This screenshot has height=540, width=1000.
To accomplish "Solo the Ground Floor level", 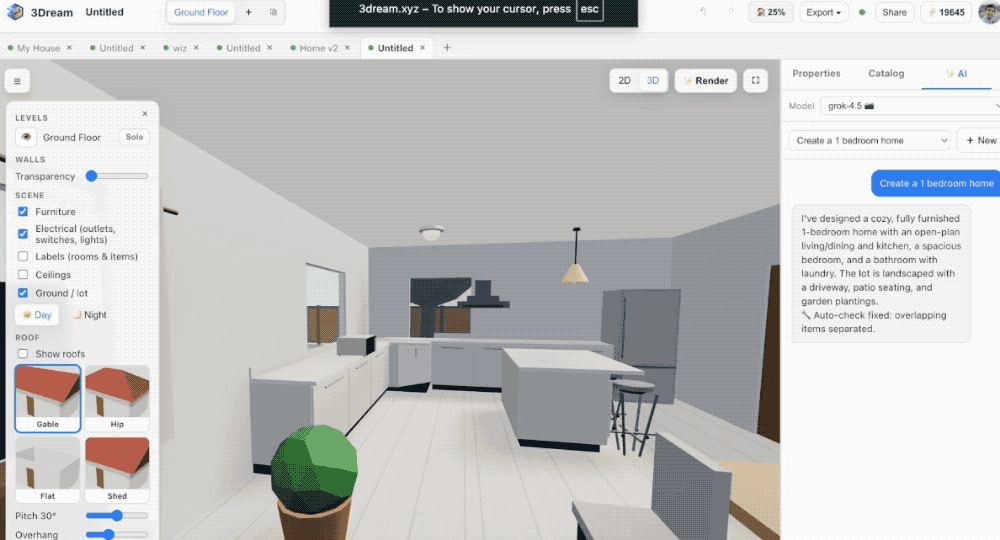I will point(134,137).
